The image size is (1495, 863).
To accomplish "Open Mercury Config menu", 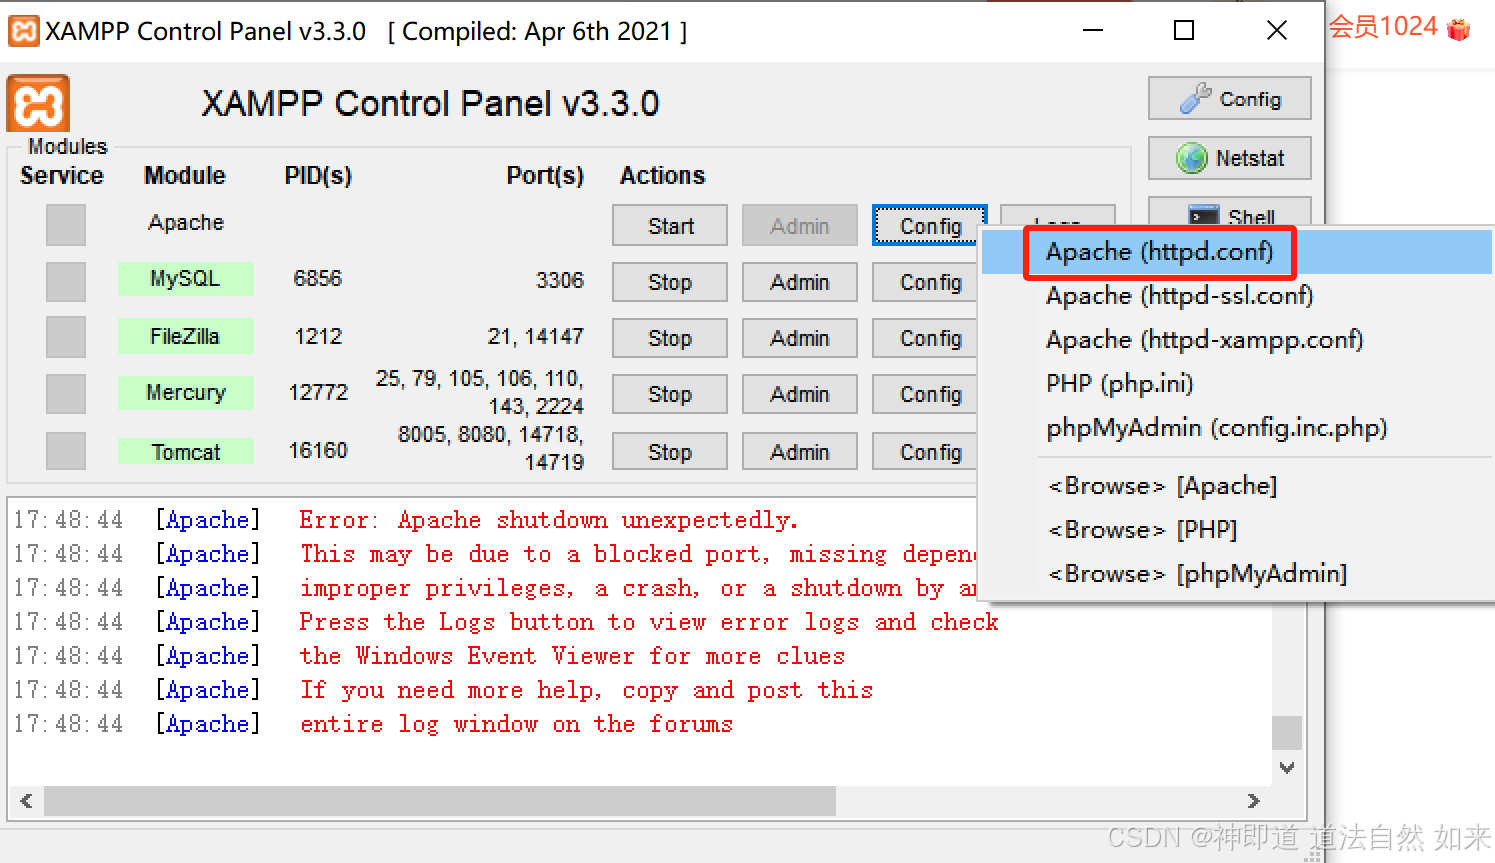I will click(926, 394).
